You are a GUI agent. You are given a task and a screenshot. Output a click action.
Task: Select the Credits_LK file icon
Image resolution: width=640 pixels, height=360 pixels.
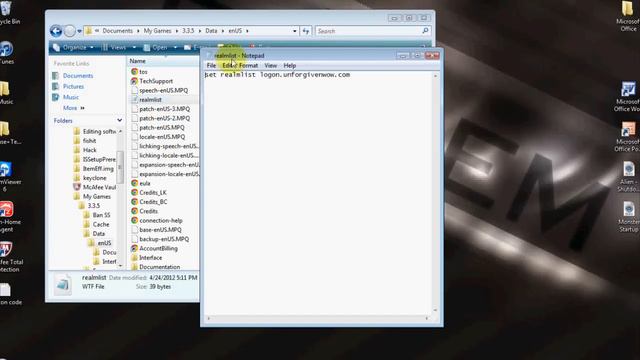coord(135,193)
